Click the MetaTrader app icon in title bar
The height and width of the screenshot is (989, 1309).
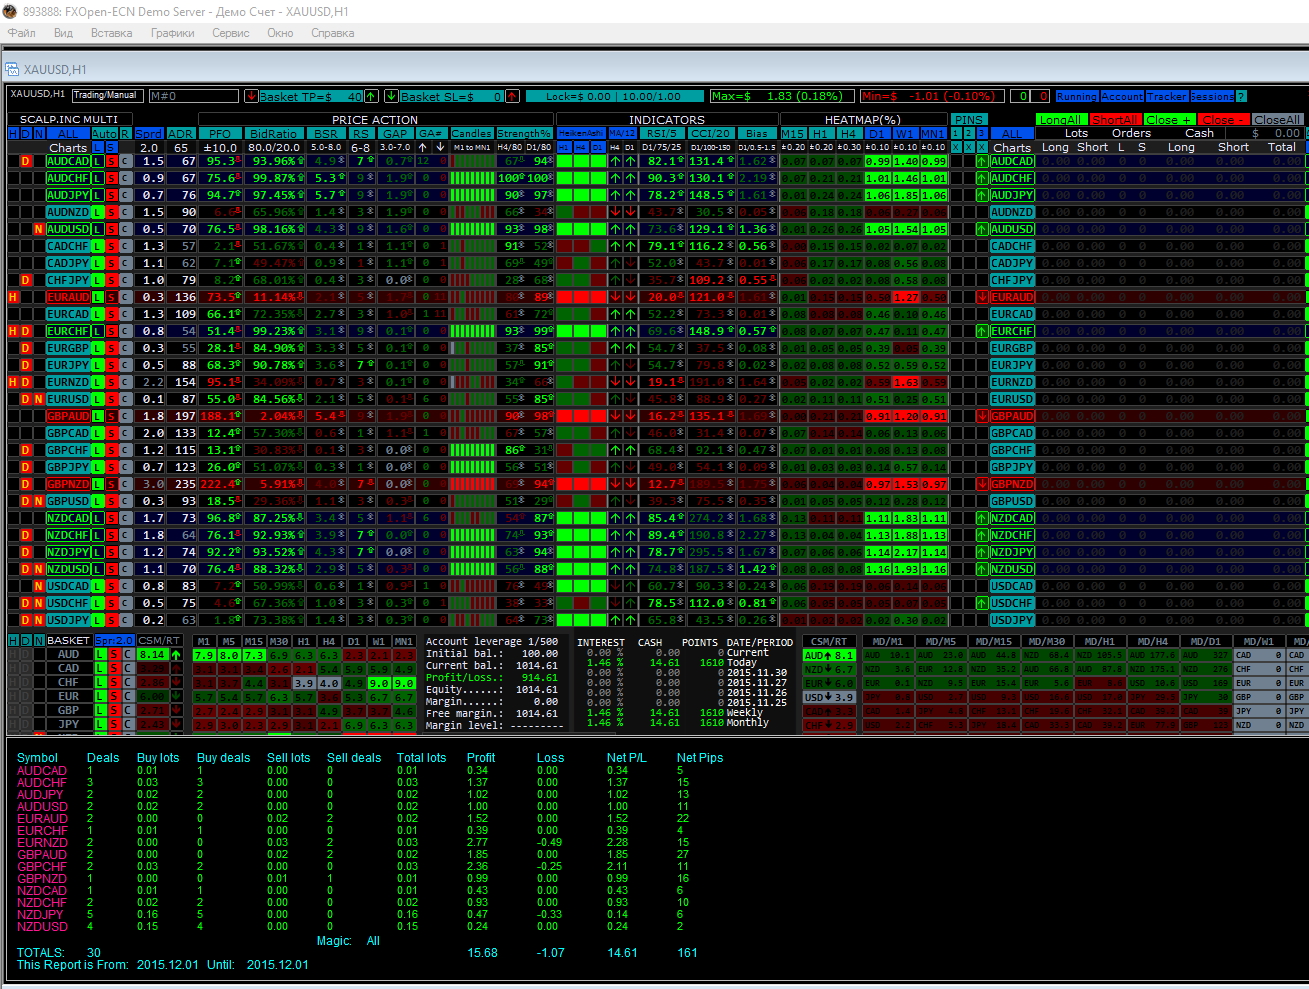[x=10, y=11]
